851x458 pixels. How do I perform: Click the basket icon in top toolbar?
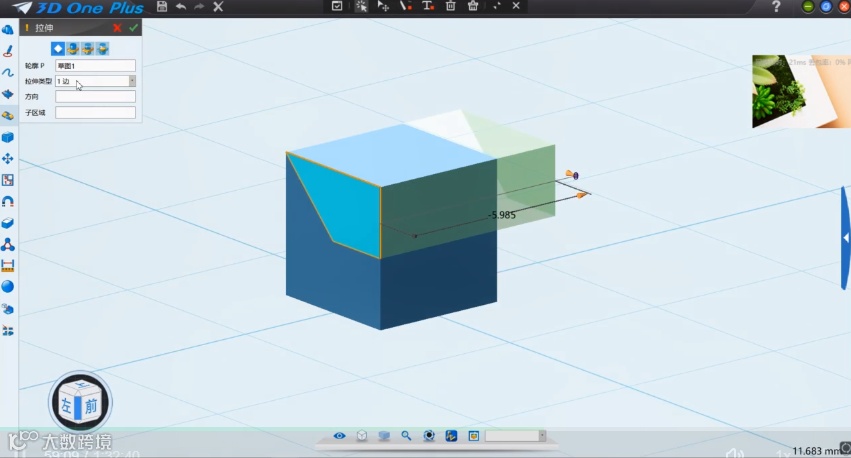(x=473, y=6)
